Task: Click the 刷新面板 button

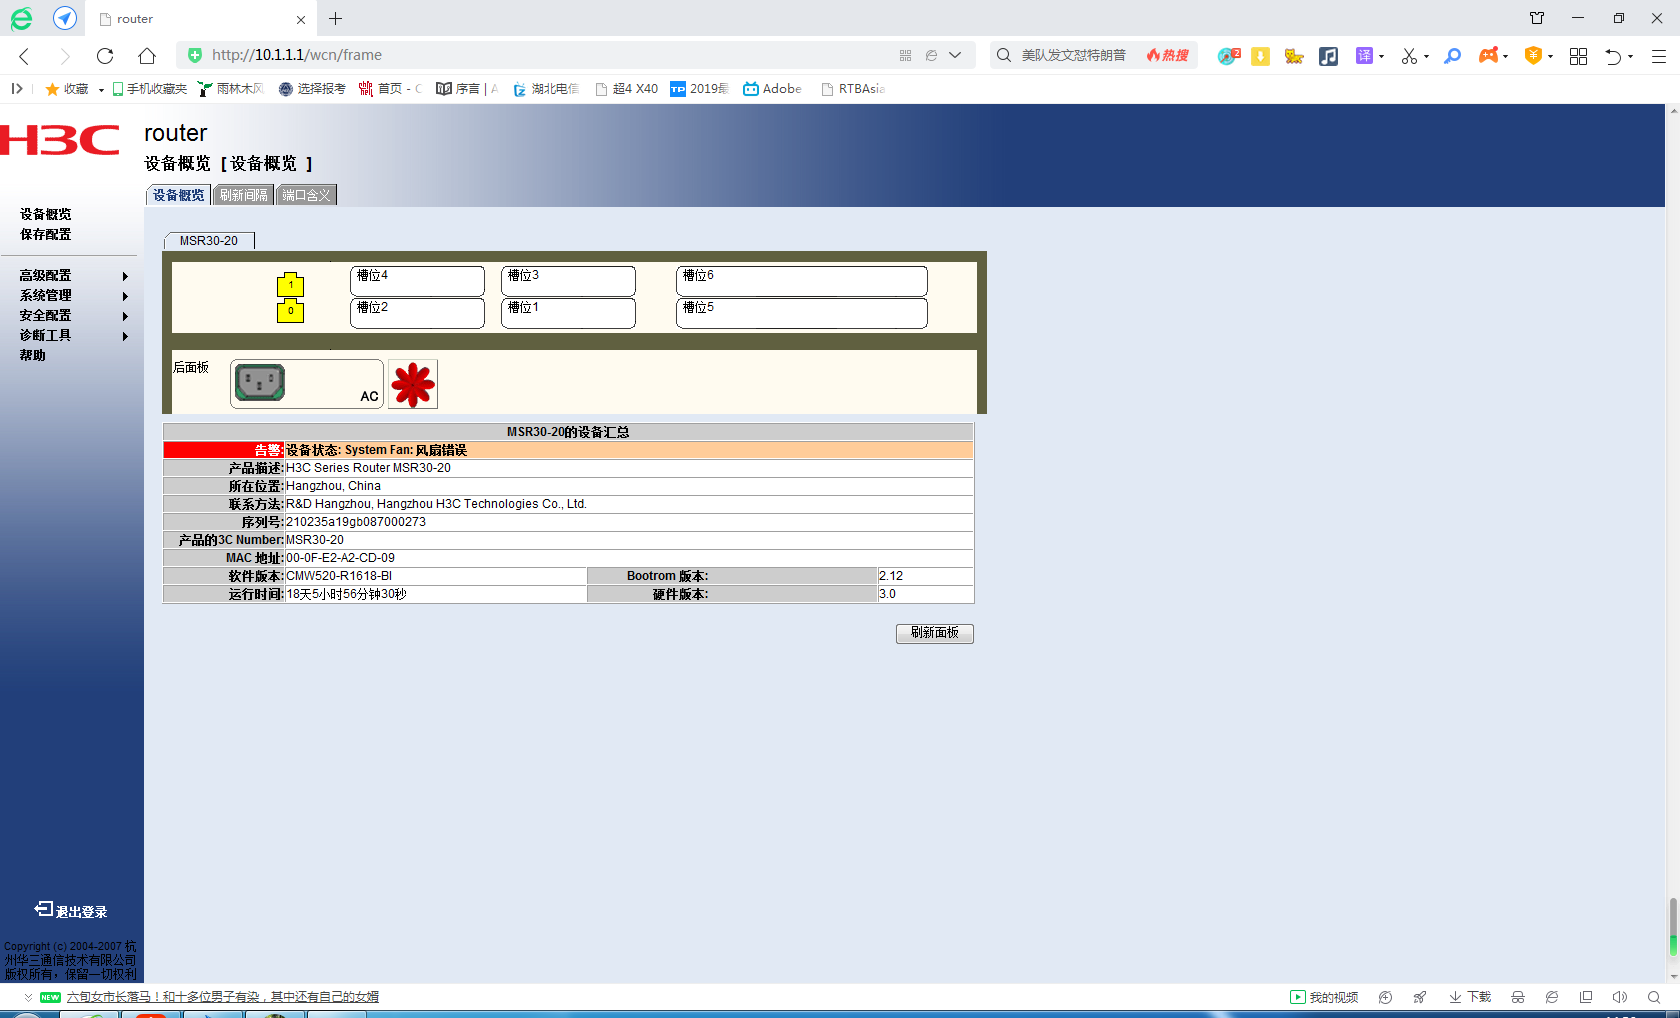Action: pos(935,633)
